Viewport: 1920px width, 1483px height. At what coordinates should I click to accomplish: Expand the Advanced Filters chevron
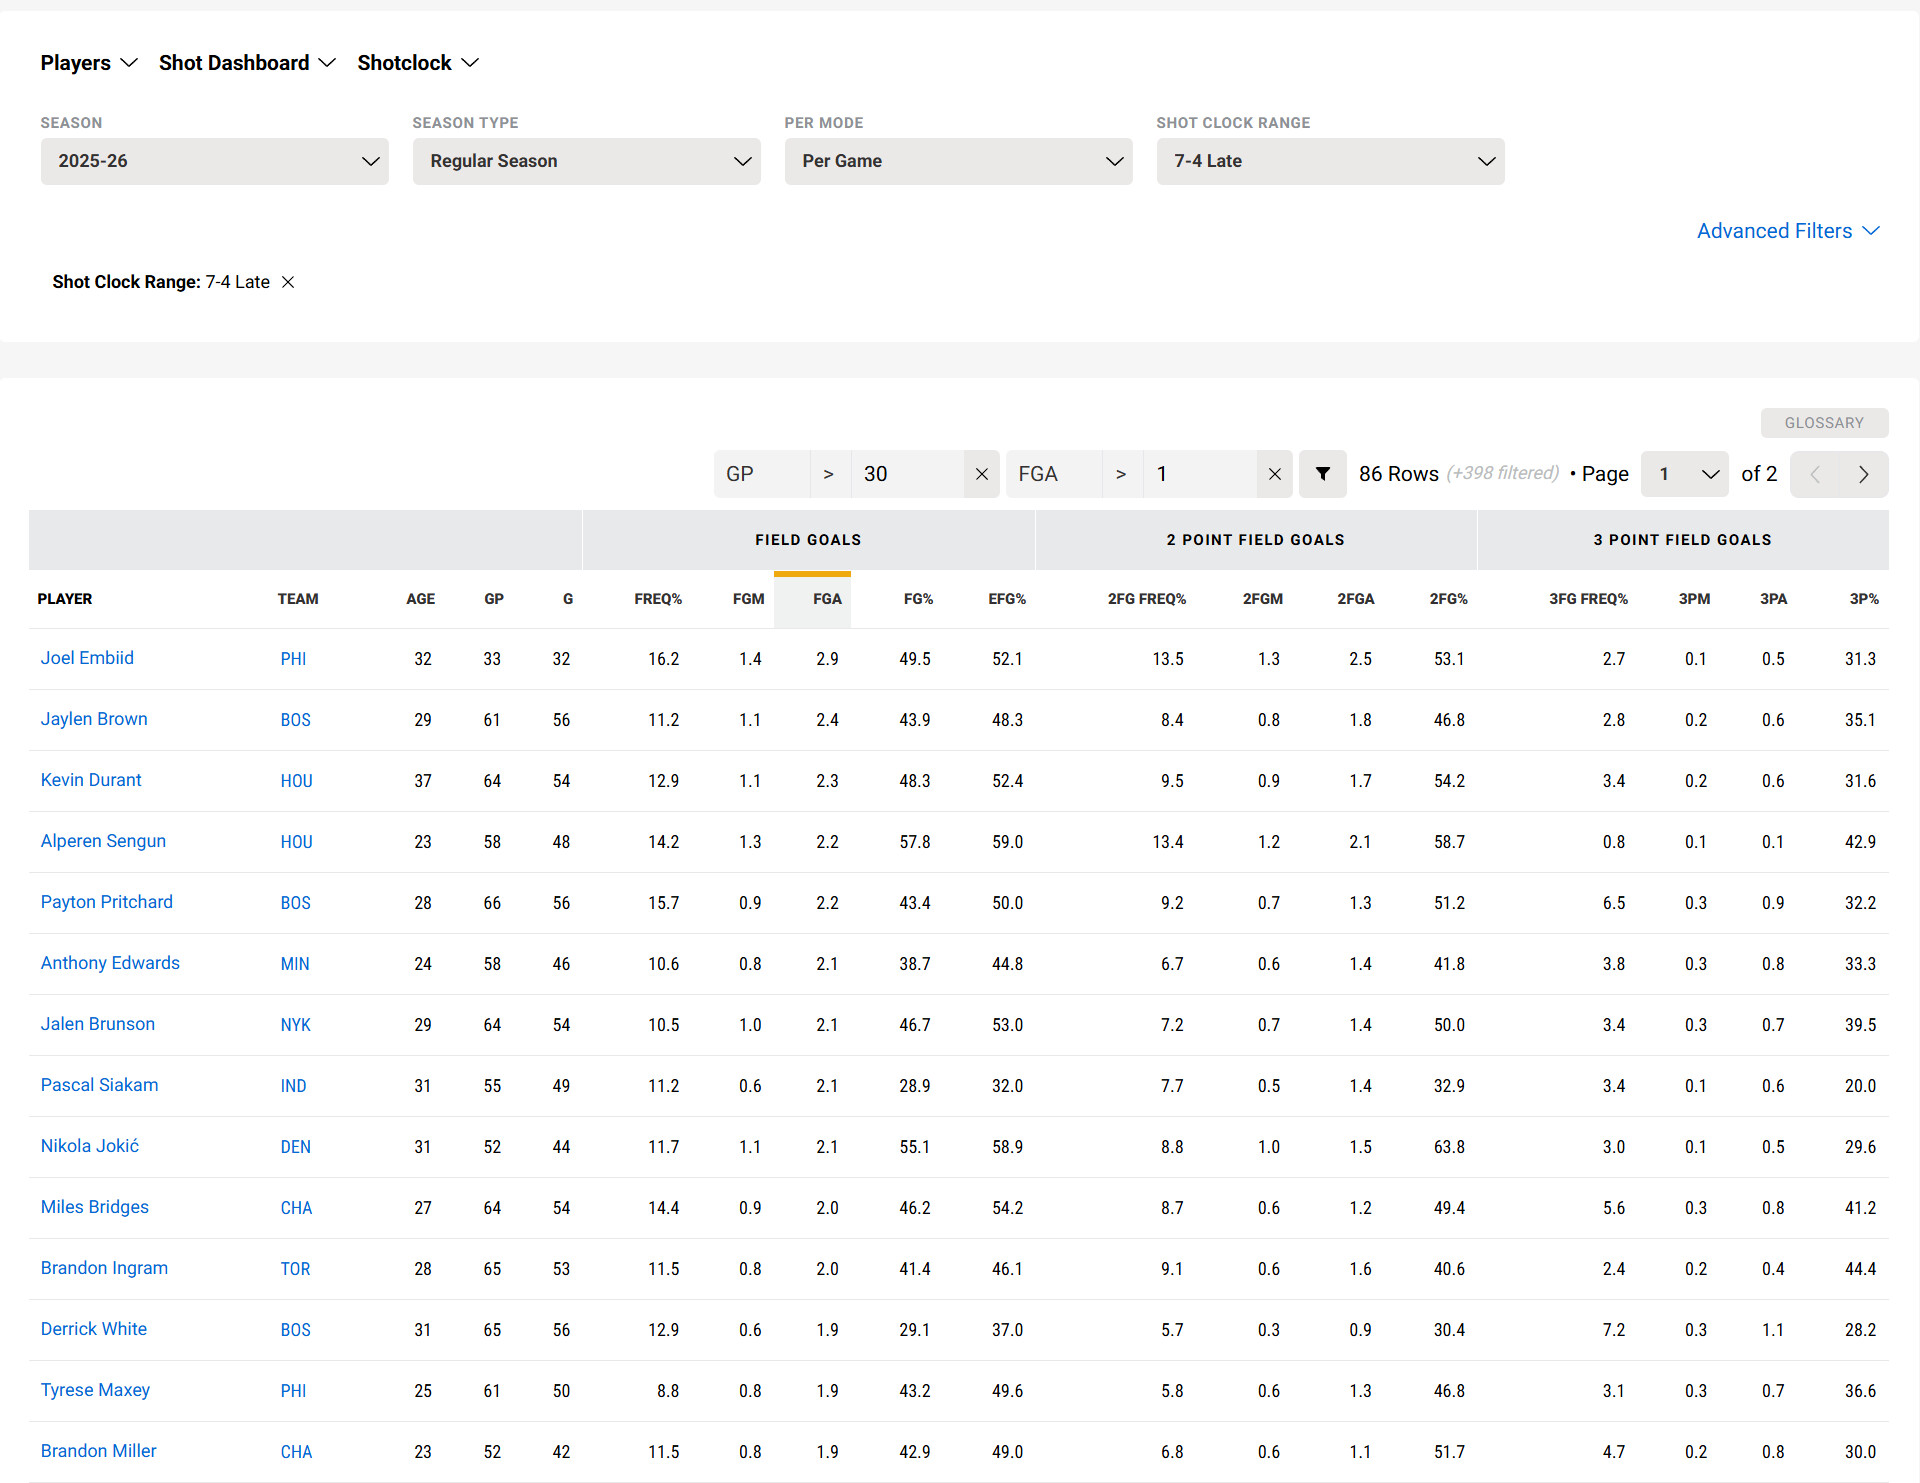tap(1871, 231)
